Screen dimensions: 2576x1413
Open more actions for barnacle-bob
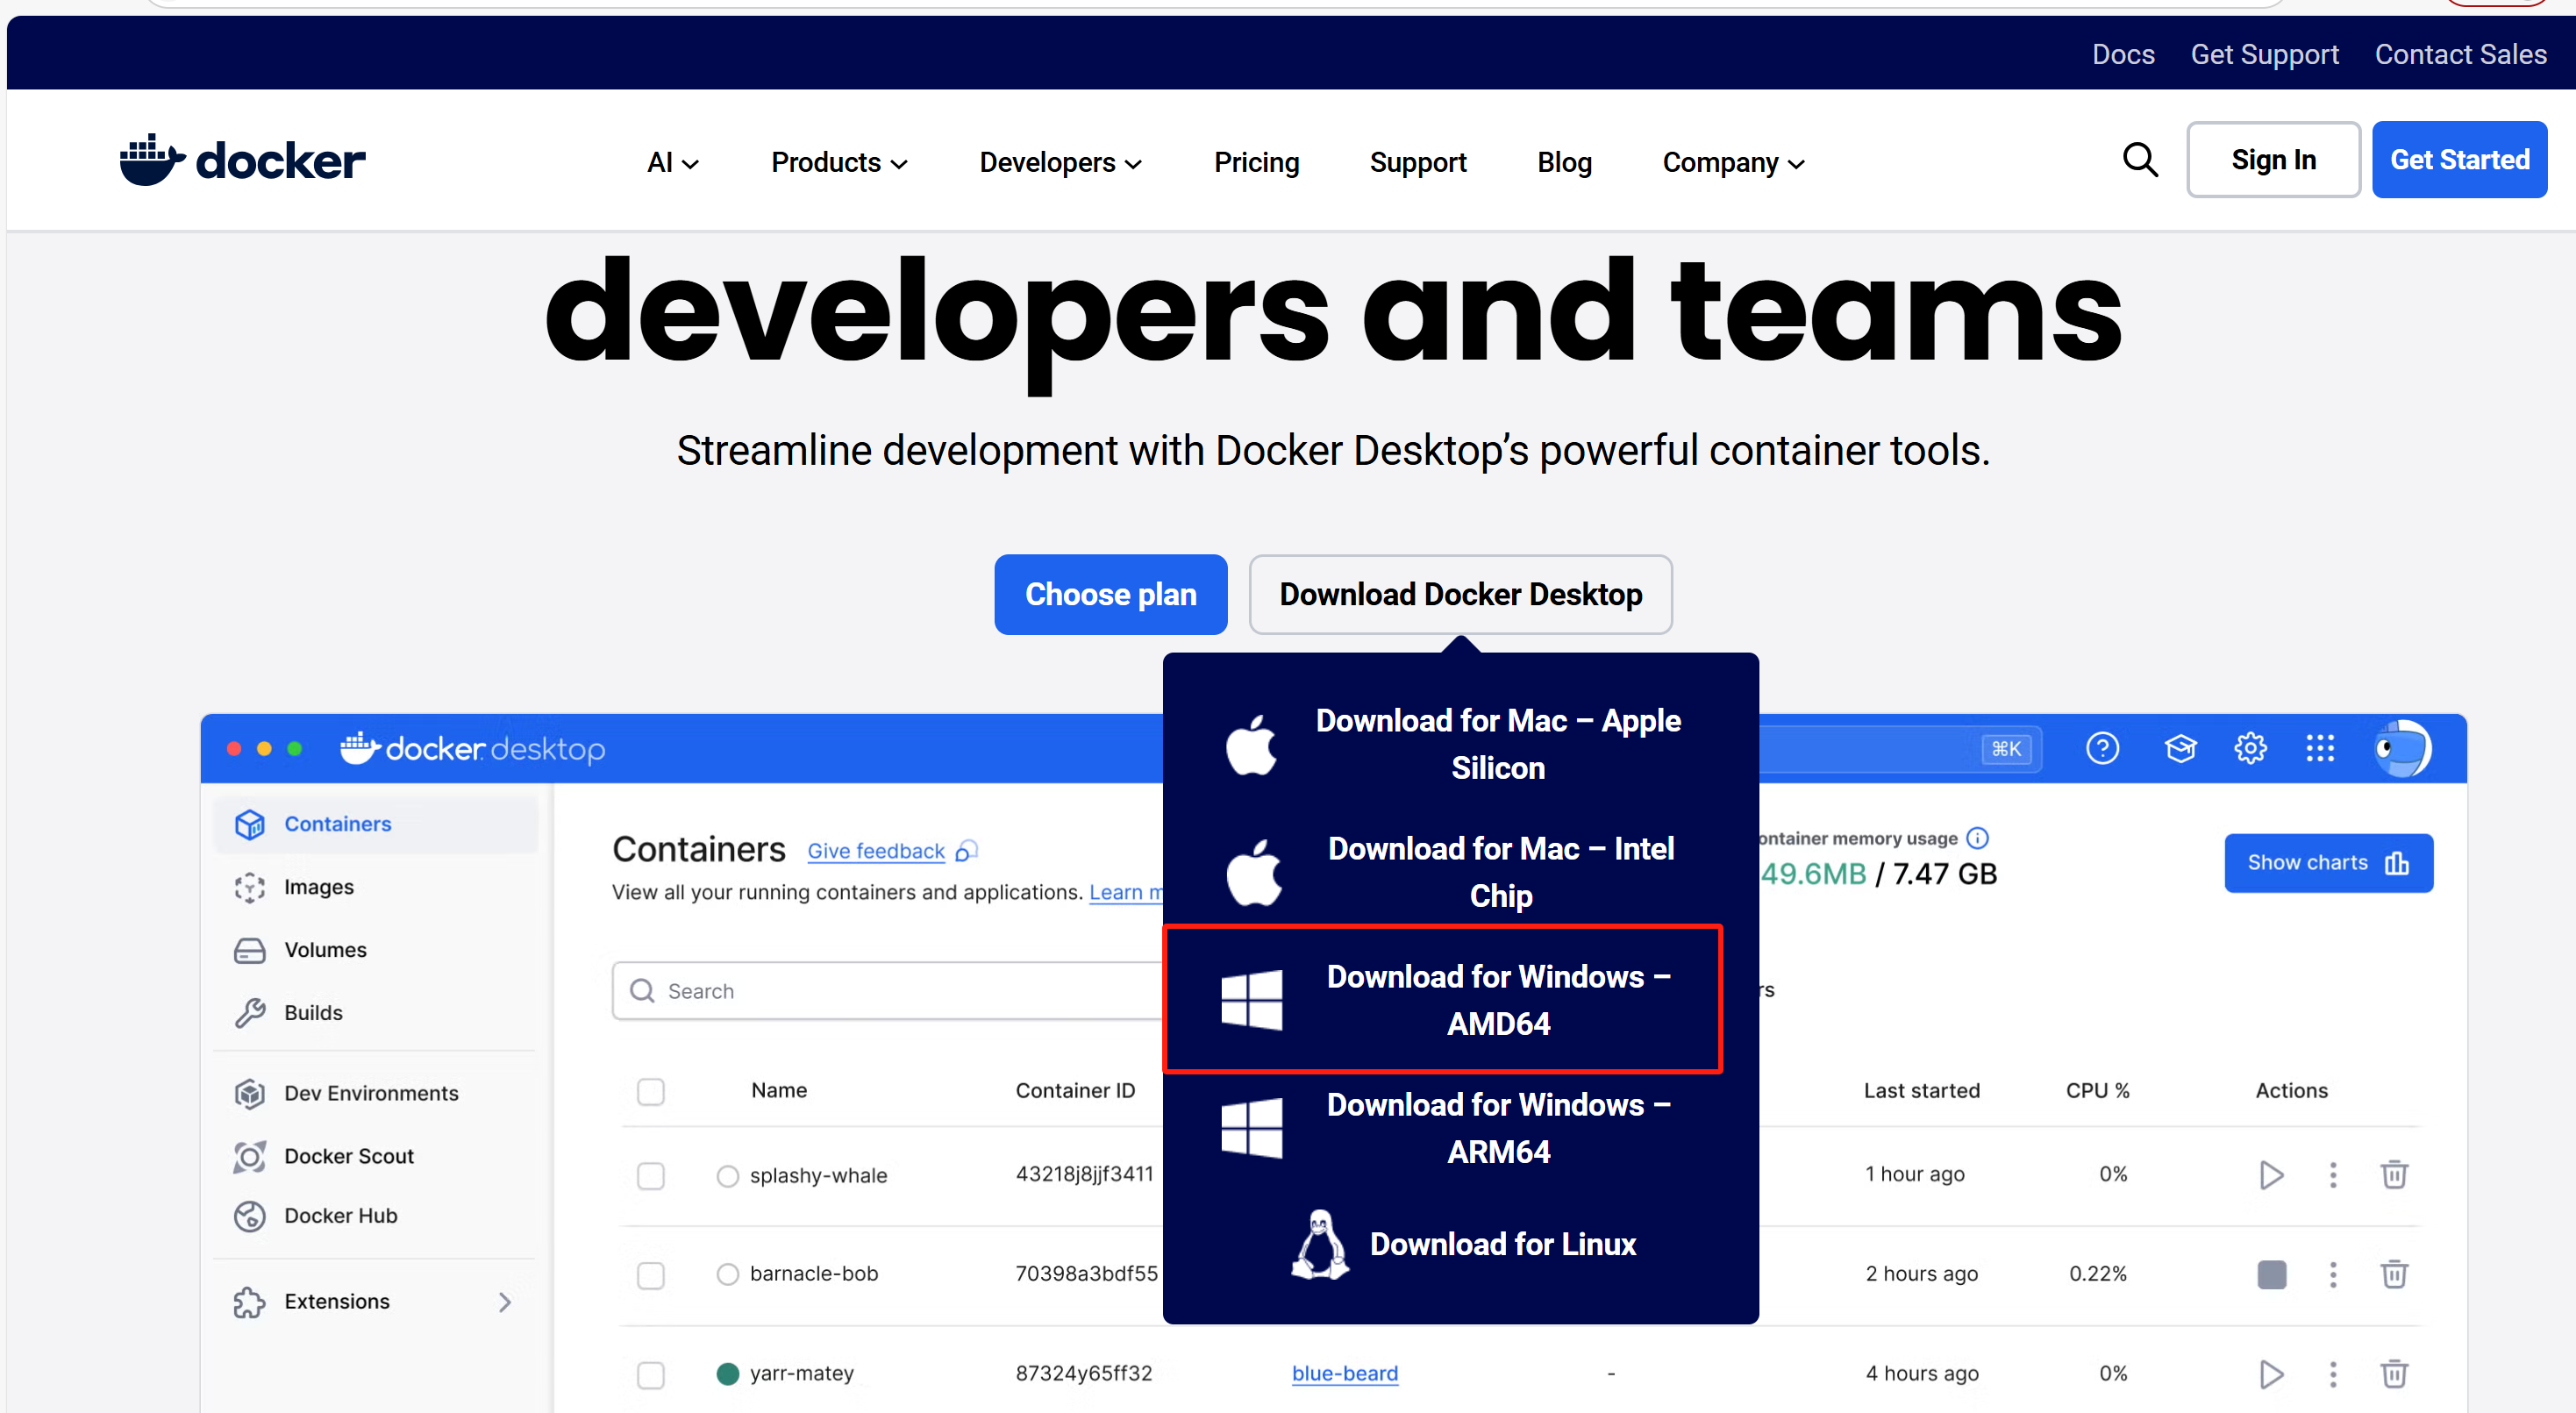pyautogui.click(x=2333, y=1274)
